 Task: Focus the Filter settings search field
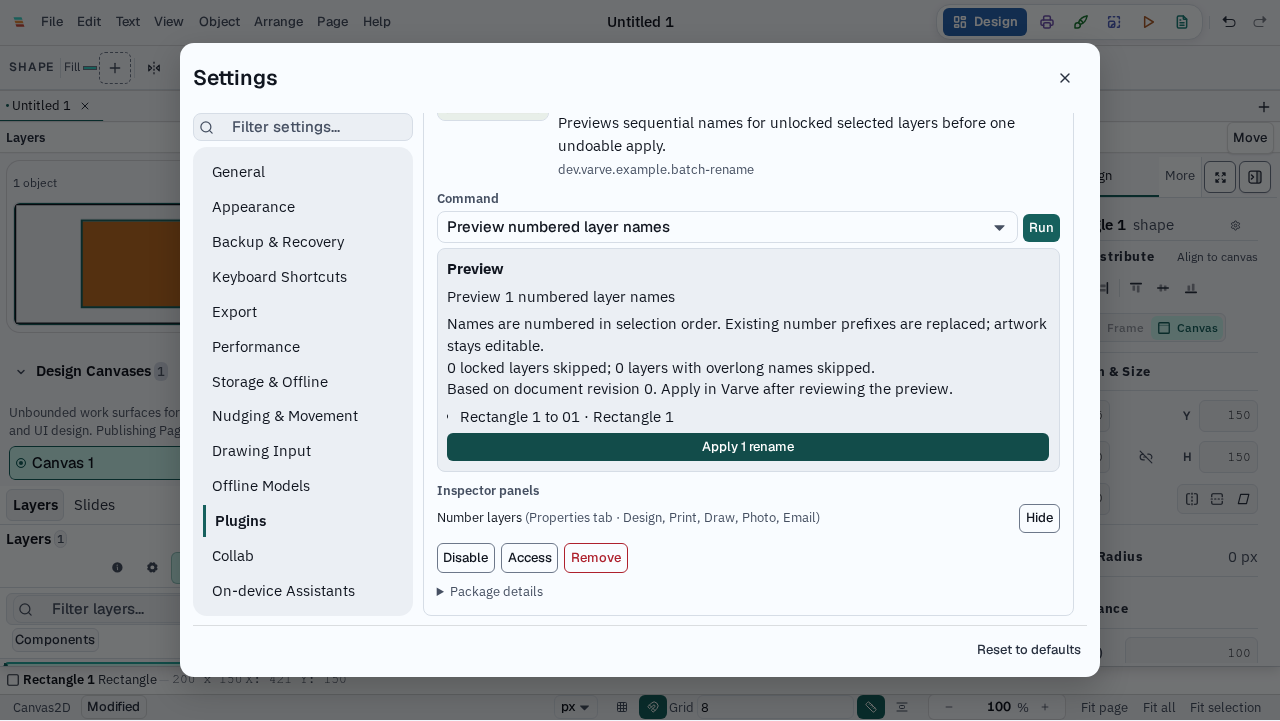[x=303, y=127]
